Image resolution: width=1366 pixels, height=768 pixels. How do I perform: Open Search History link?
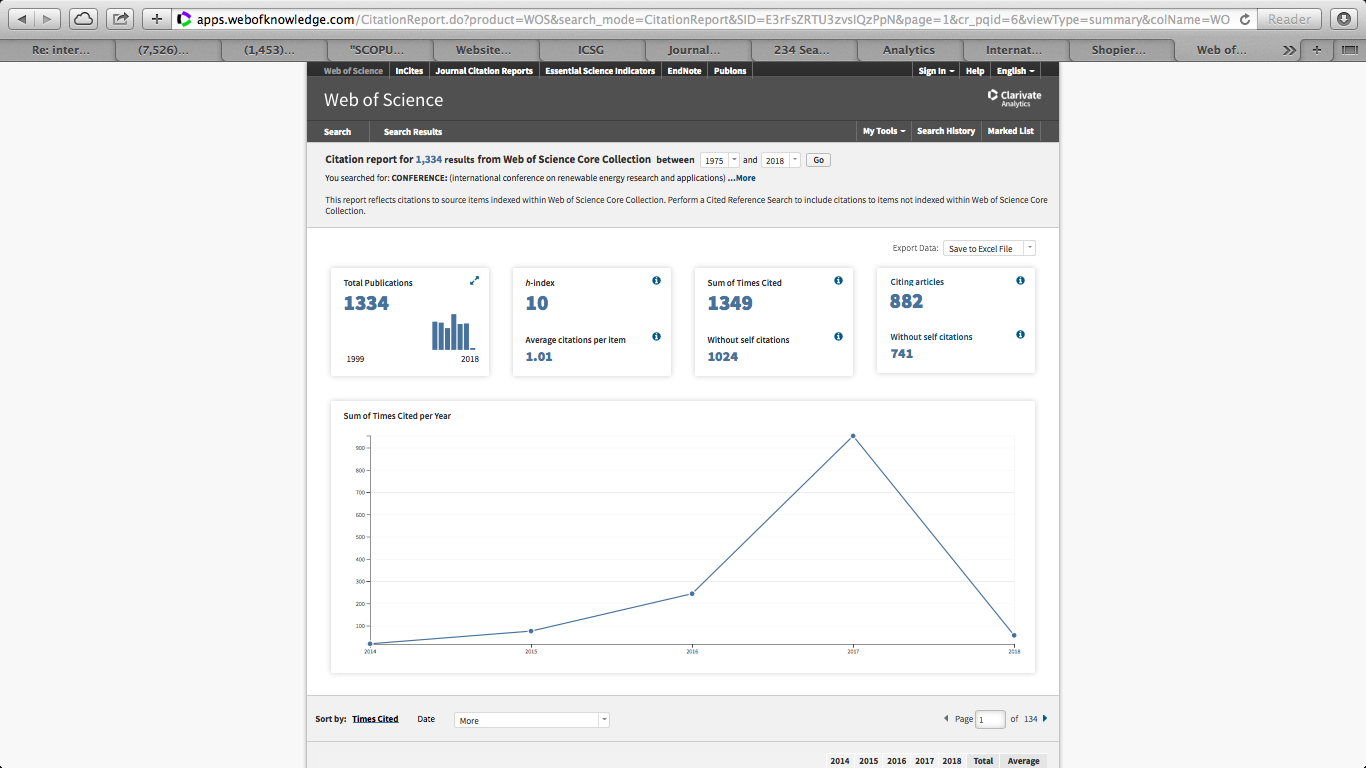[x=946, y=131]
